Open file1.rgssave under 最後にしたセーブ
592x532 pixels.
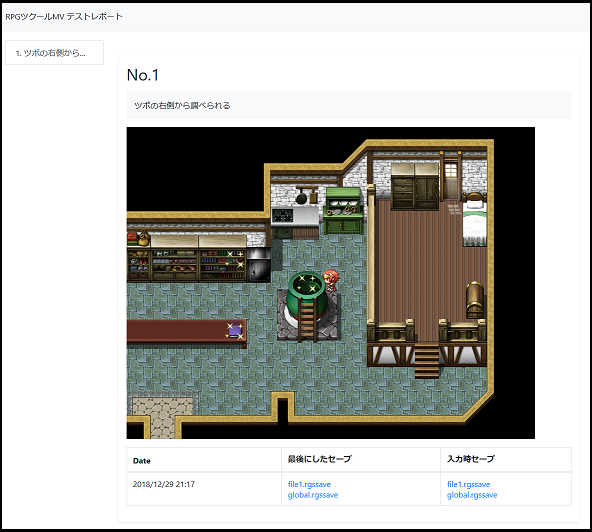pos(309,484)
